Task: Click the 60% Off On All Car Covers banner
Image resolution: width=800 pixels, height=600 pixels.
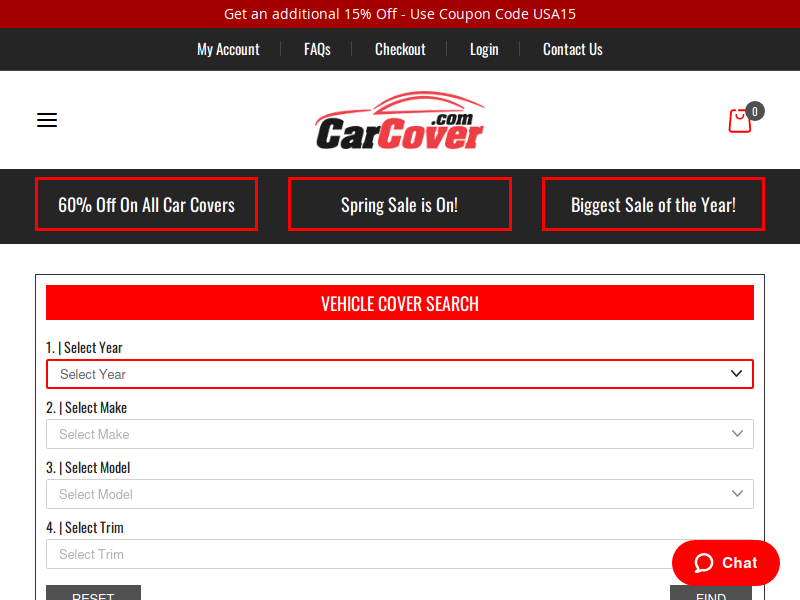Action: [146, 204]
